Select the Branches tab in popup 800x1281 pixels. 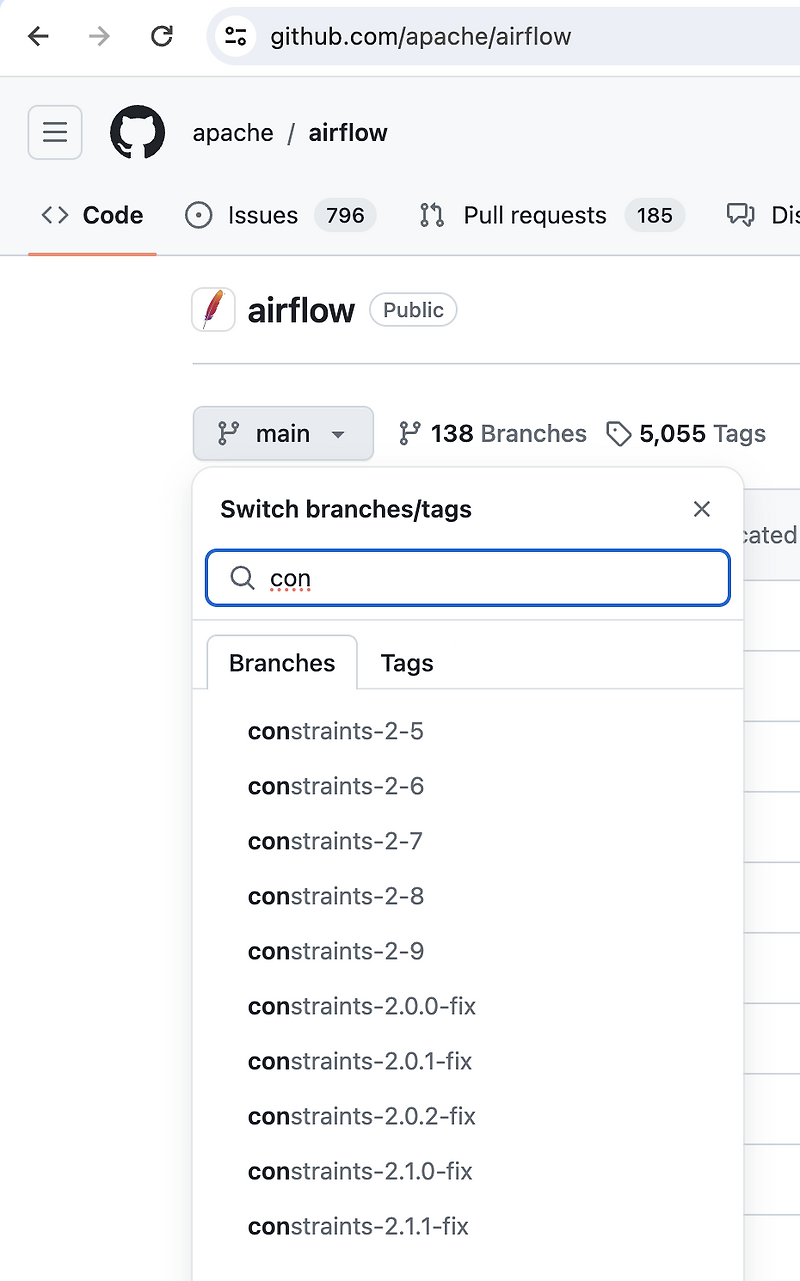click(282, 663)
